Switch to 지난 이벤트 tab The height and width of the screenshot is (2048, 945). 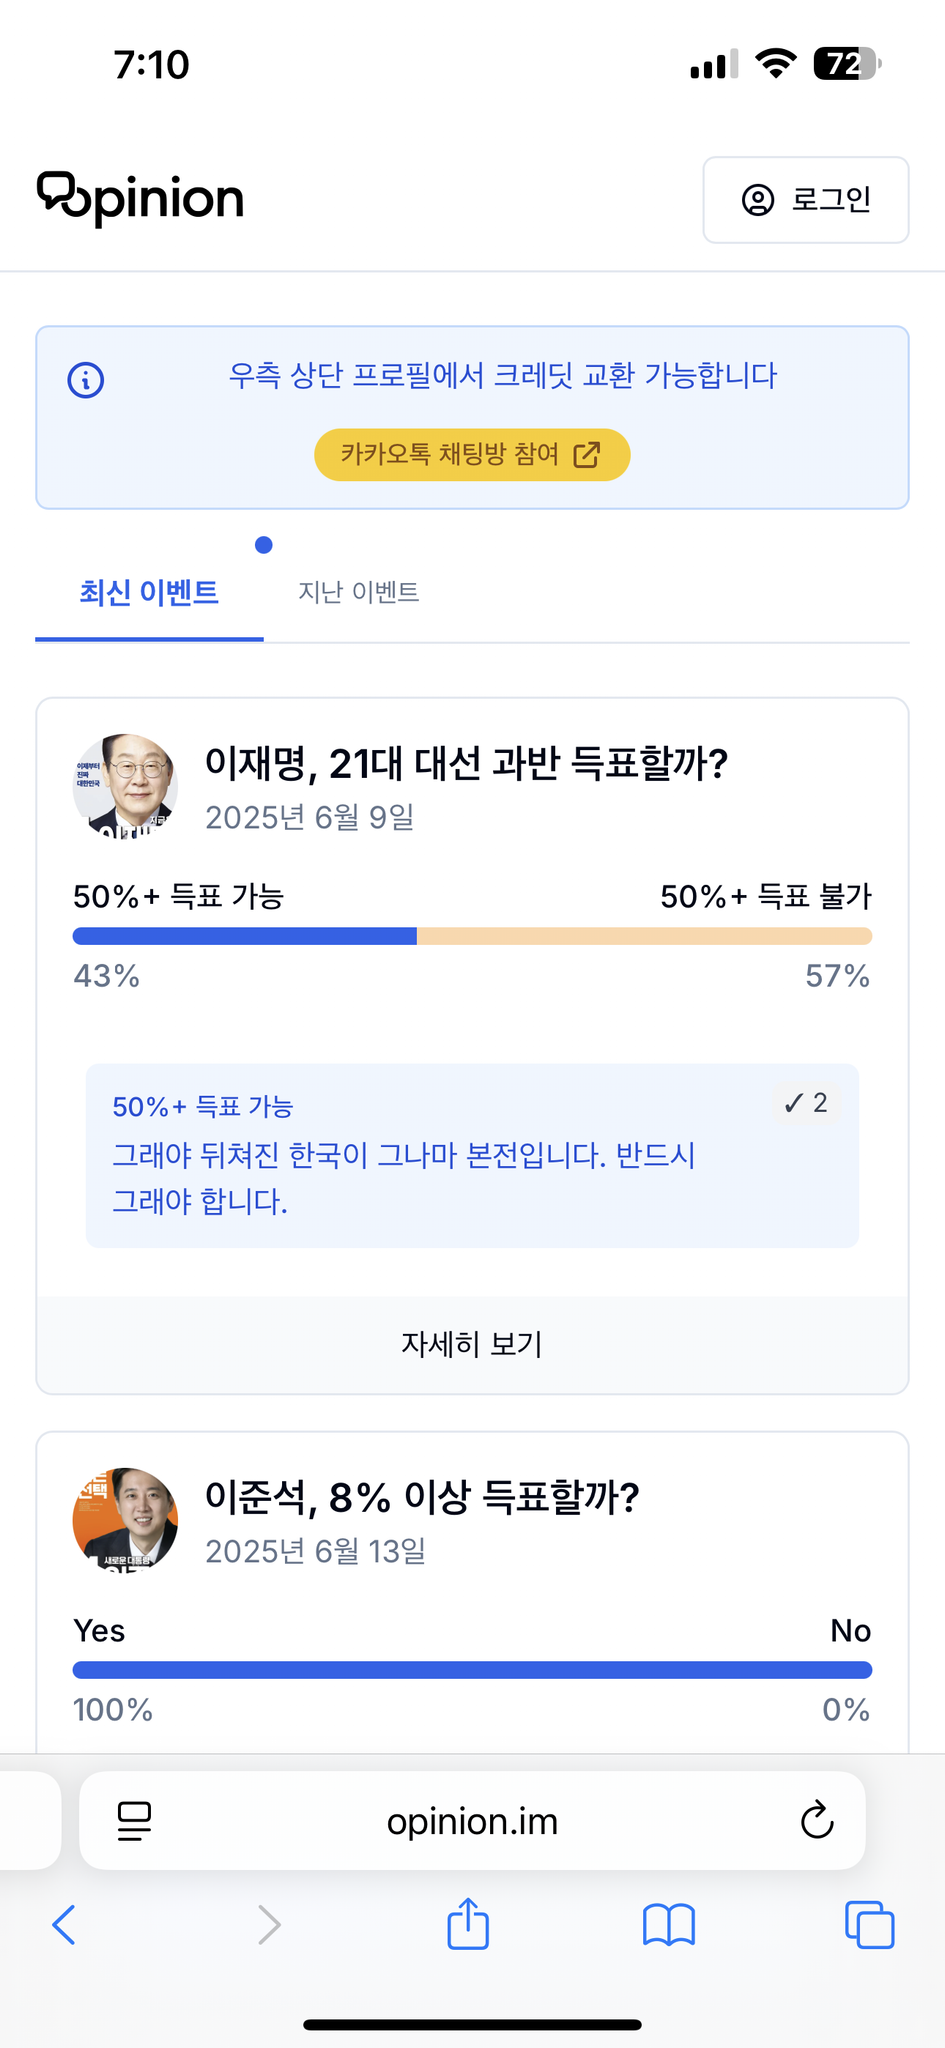coord(358,593)
